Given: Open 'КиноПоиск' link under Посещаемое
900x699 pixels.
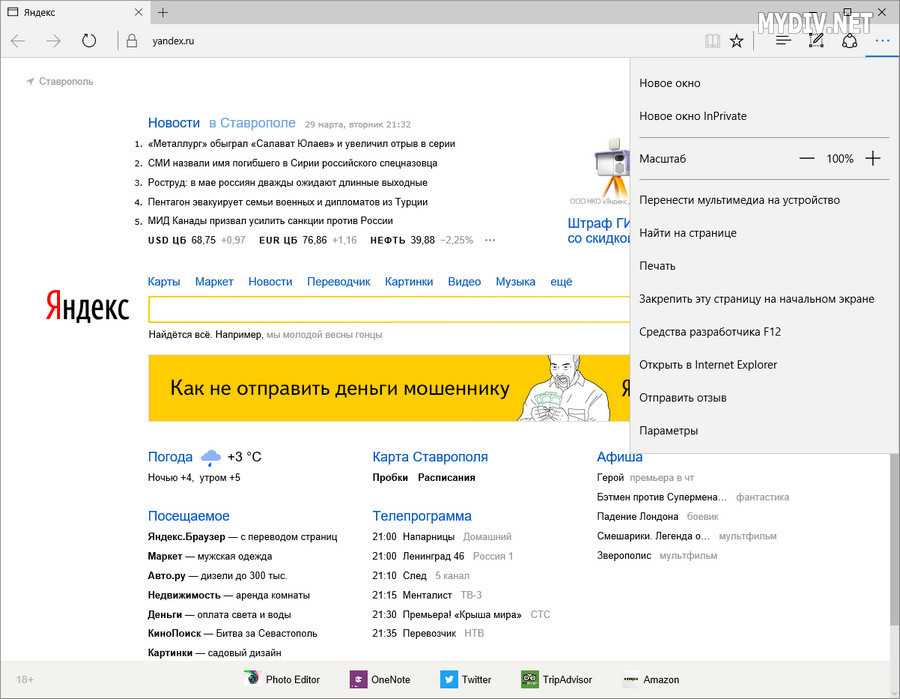Looking at the screenshot, I should point(174,634).
